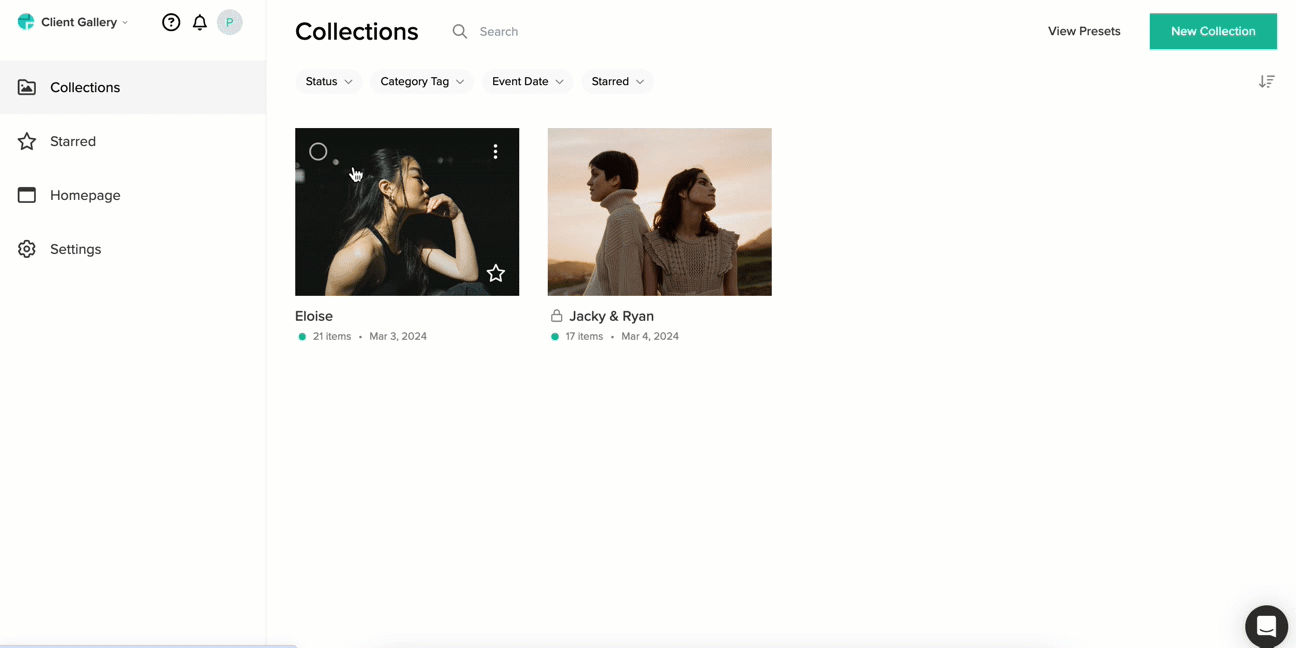Open the Category Tag filter dropdown
1296x648 pixels.
(422, 81)
